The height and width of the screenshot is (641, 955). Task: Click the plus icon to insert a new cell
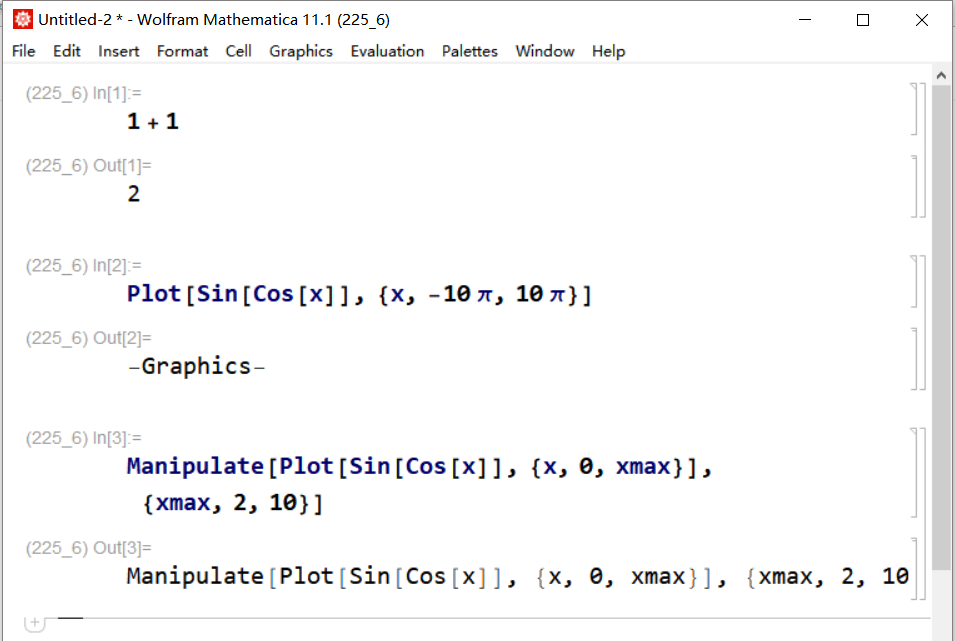[34, 622]
